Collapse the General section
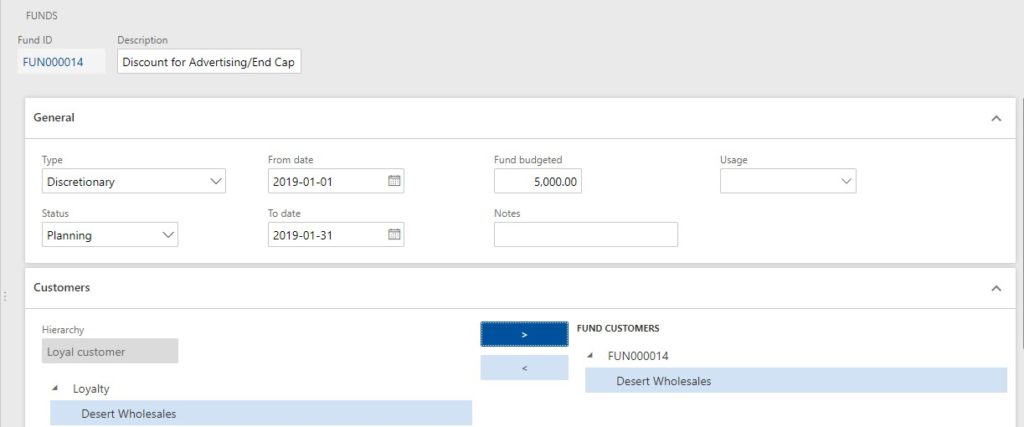Image resolution: width=1024 pixels, height=427 pixels. tap(995, 118)
